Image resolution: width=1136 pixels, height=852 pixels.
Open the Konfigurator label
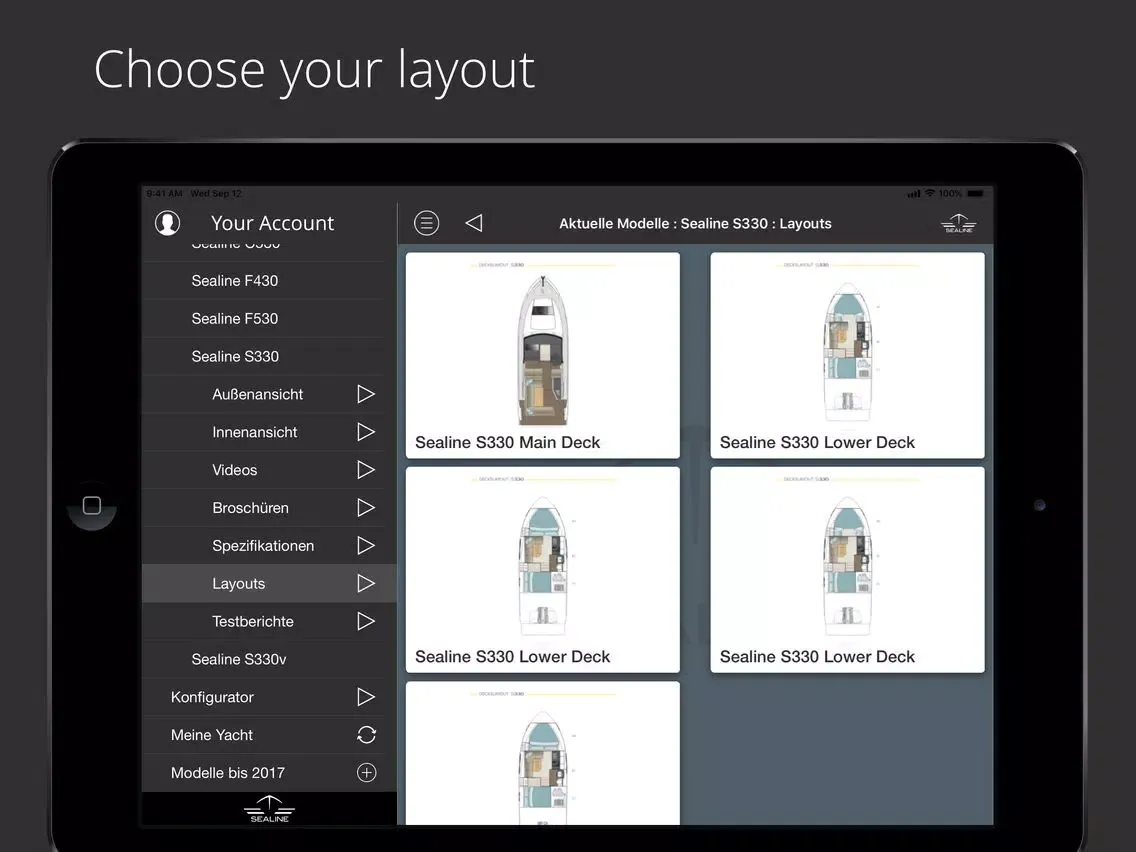(212, 698)
